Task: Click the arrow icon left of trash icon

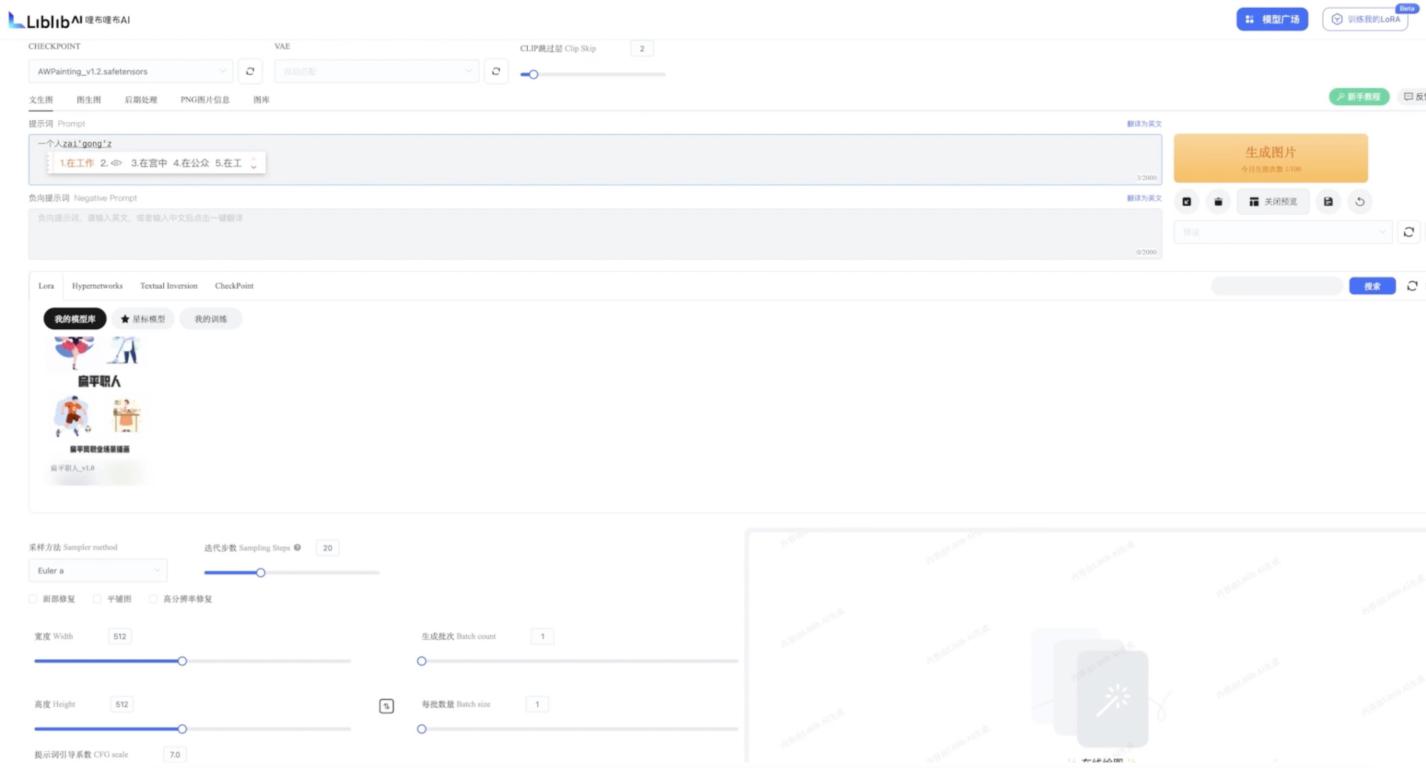Action: [1186, 202]
